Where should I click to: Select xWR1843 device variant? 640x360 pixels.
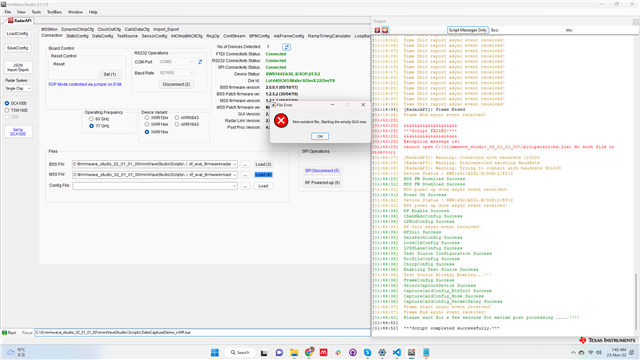(x=177, y=124)
